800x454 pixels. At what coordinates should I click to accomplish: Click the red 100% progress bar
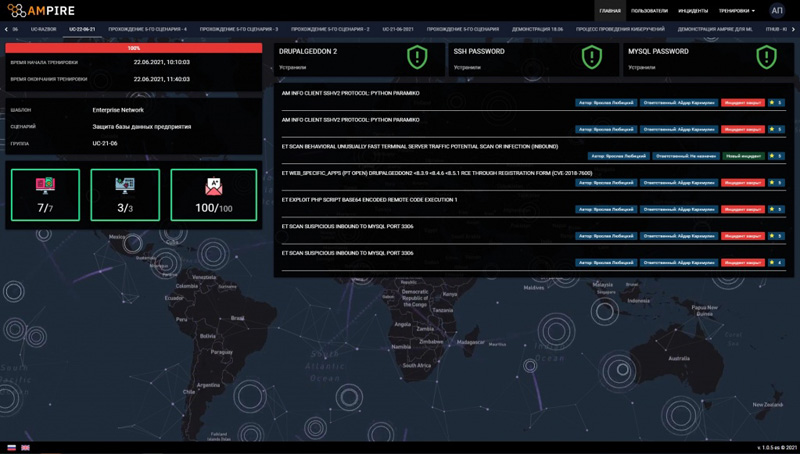(134, 48)
